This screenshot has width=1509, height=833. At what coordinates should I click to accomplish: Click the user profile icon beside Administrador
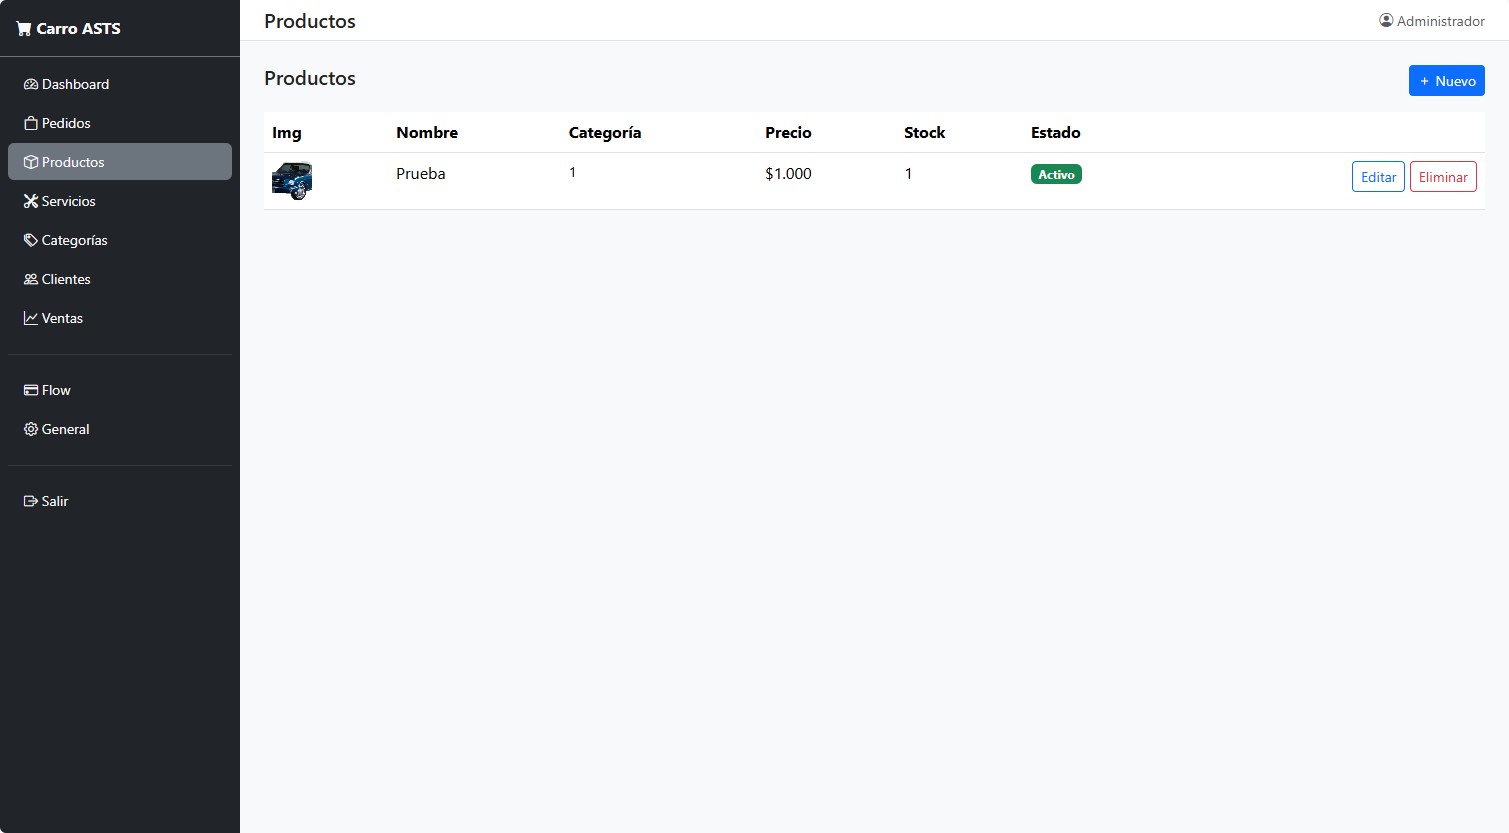(1386, 20)
